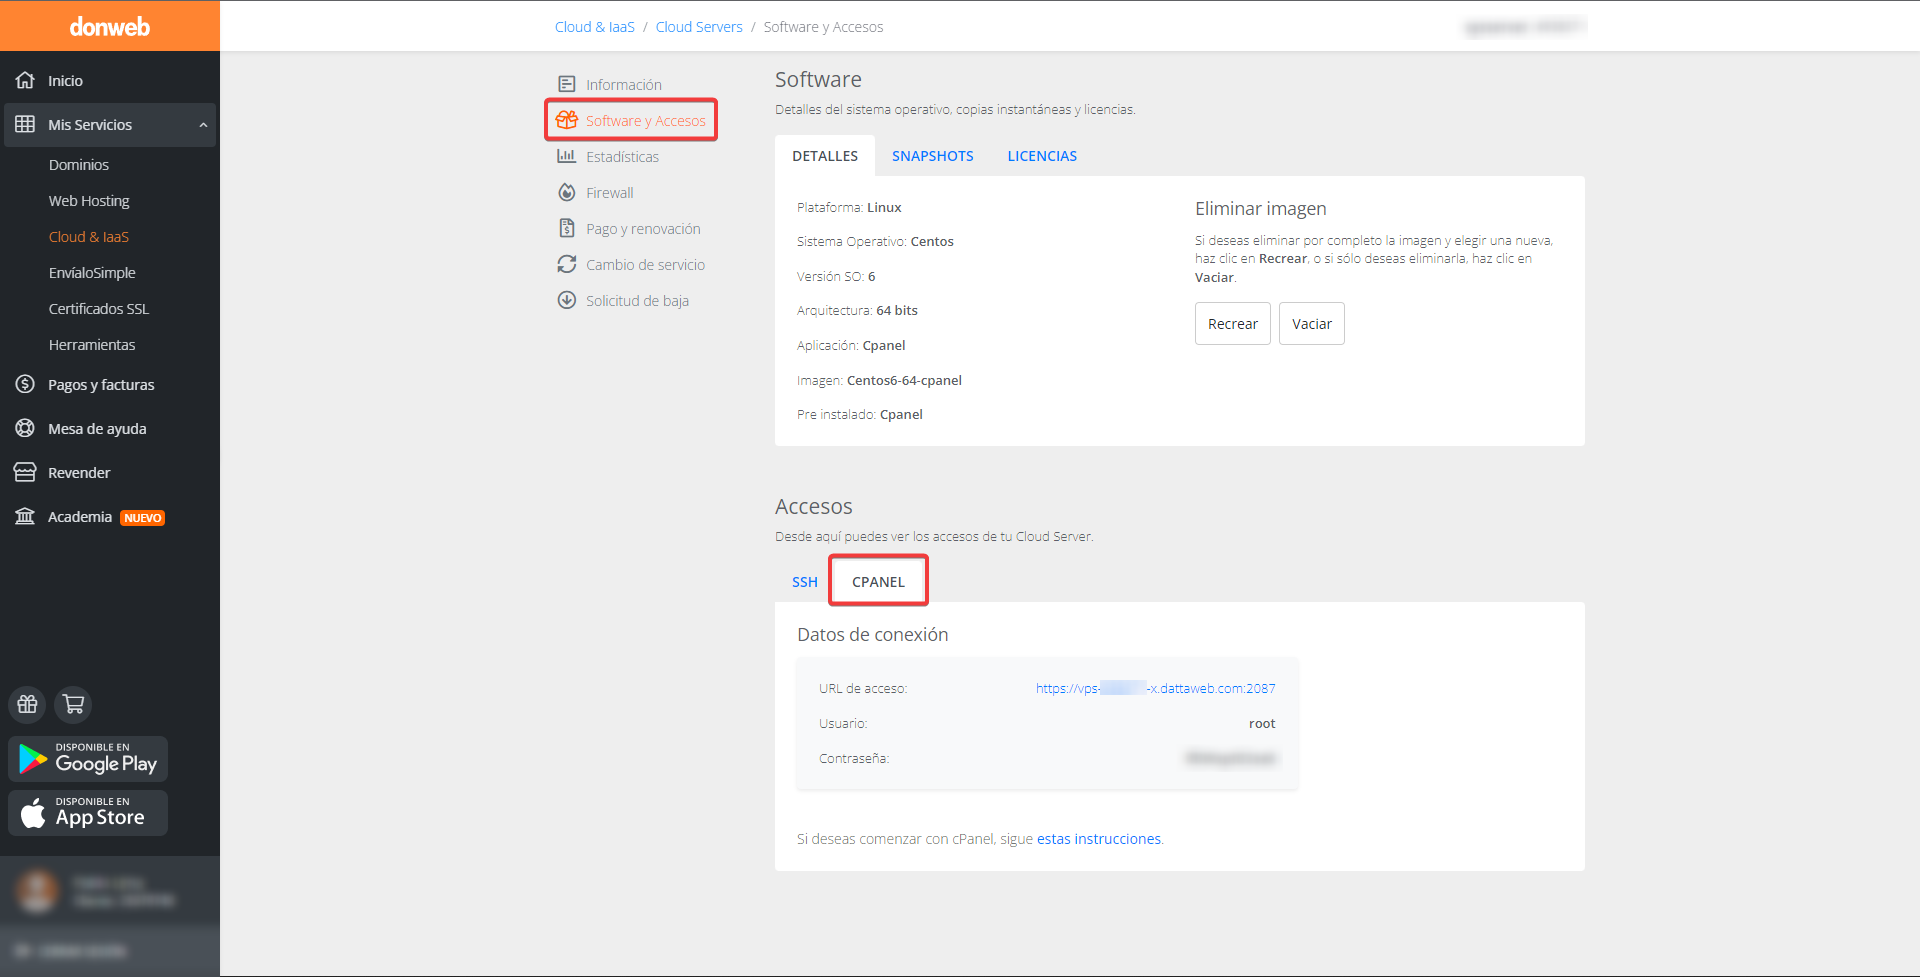The image size is (1920, 977).
Task: Click the Pagos y facturas label
Action: pyautogui.click(x=101, y=385)
